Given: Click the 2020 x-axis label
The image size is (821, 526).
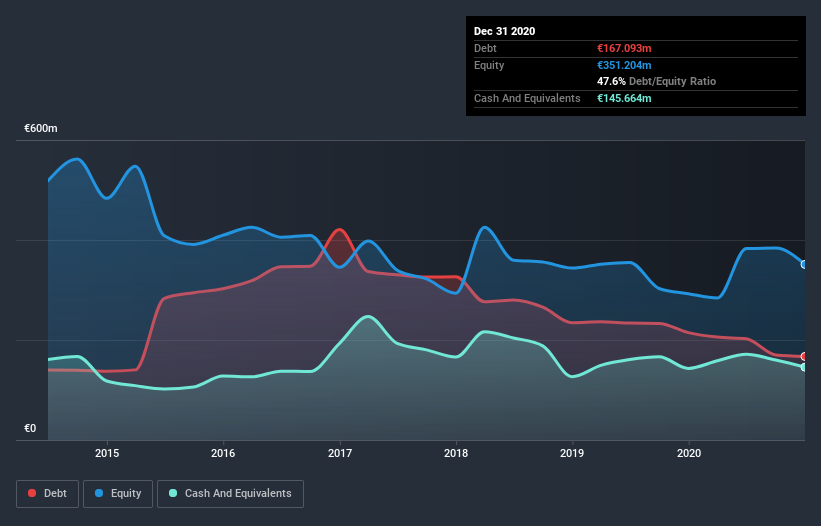Looking at the screenshot, I should (x=689, y=453).
